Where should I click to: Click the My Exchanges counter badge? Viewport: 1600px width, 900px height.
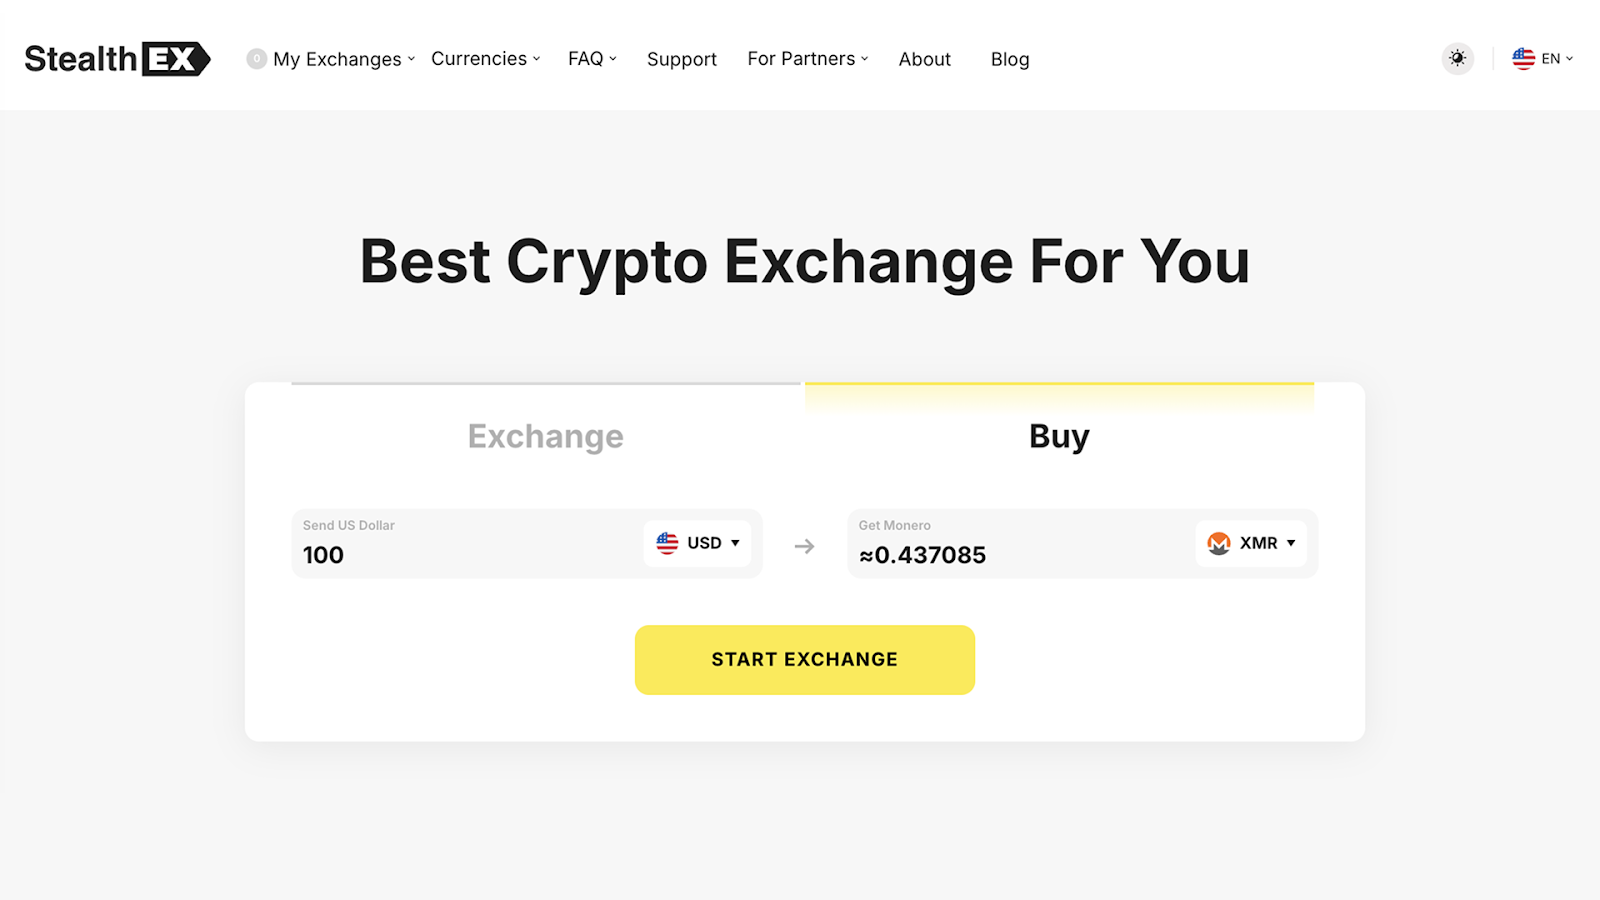(257, 59)
